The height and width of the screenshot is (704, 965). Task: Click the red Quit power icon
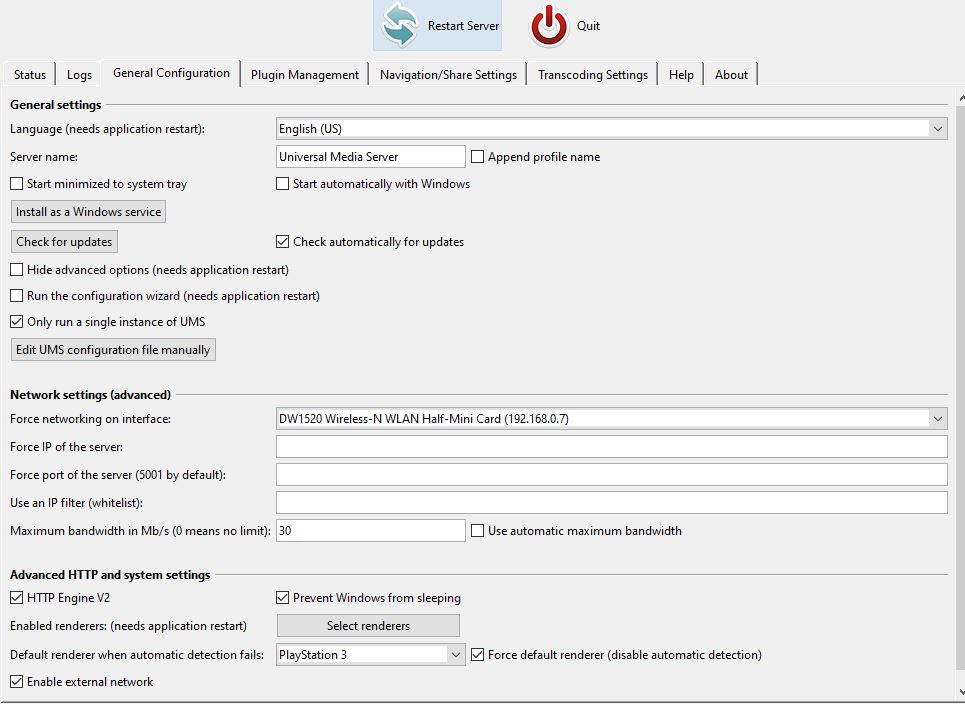549,26
